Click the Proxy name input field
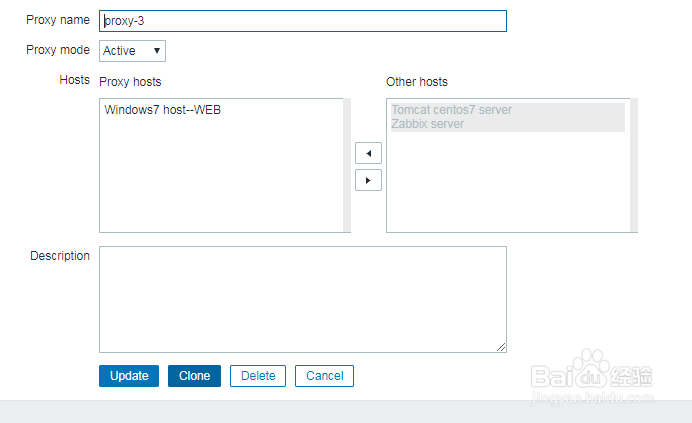692x423 pixels. point(303,21)
